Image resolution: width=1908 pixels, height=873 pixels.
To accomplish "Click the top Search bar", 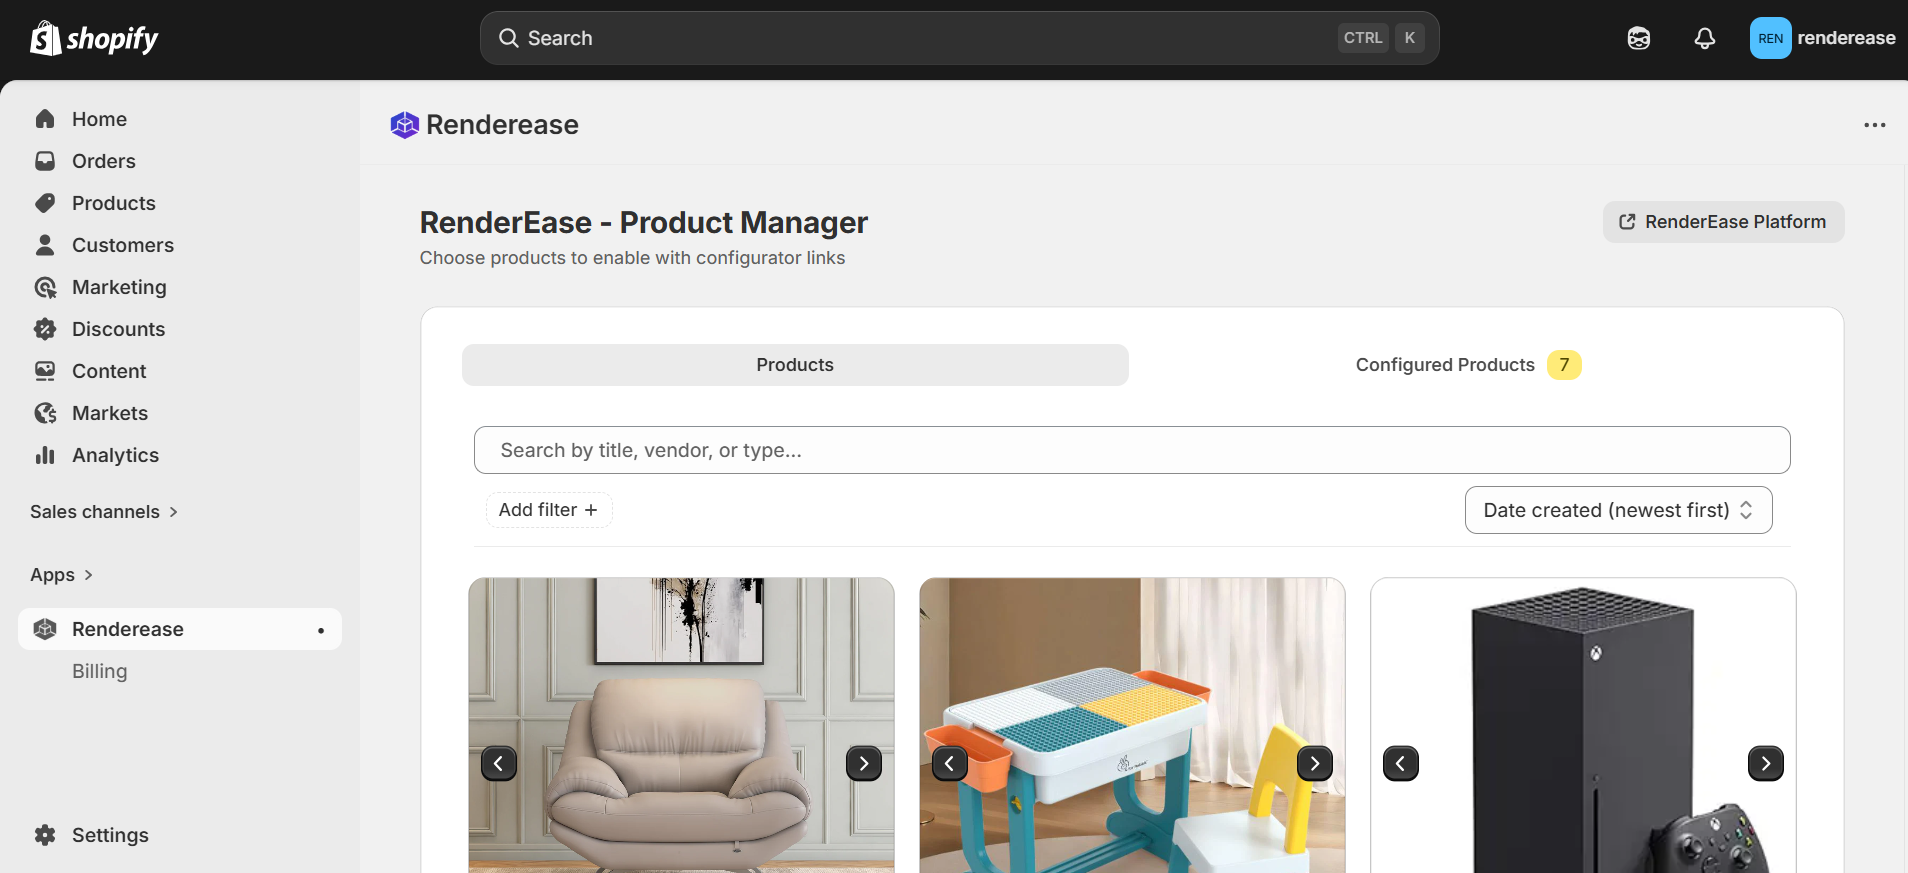I will [960, 38].
